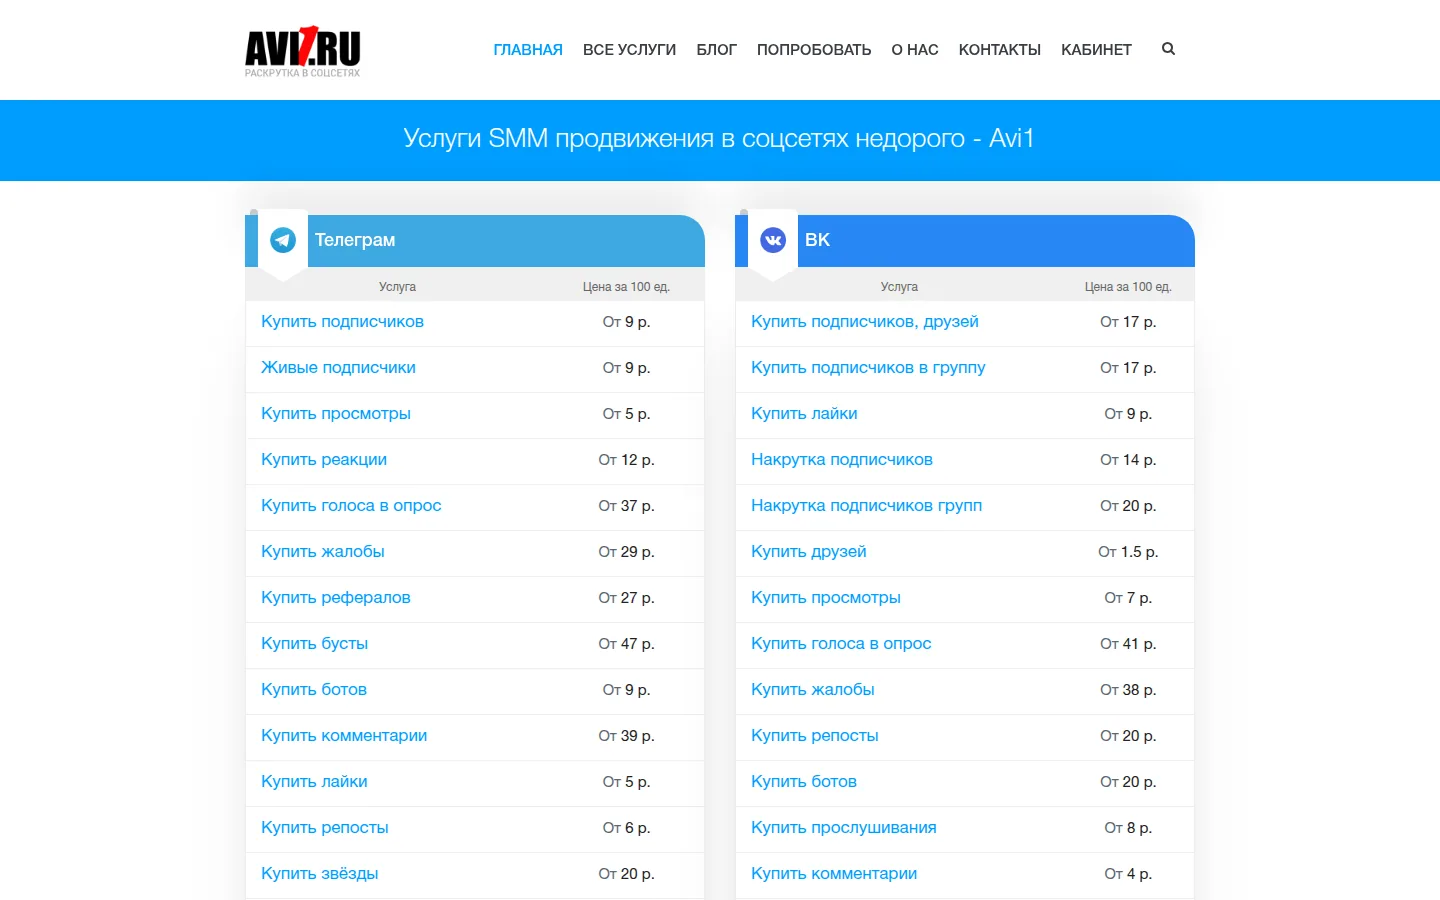The width and height of the screenshot is (1440, 900).
Task: Open the КАБИНЕТ menu item
Action: pyautogui.click(x=1096, y=50)
